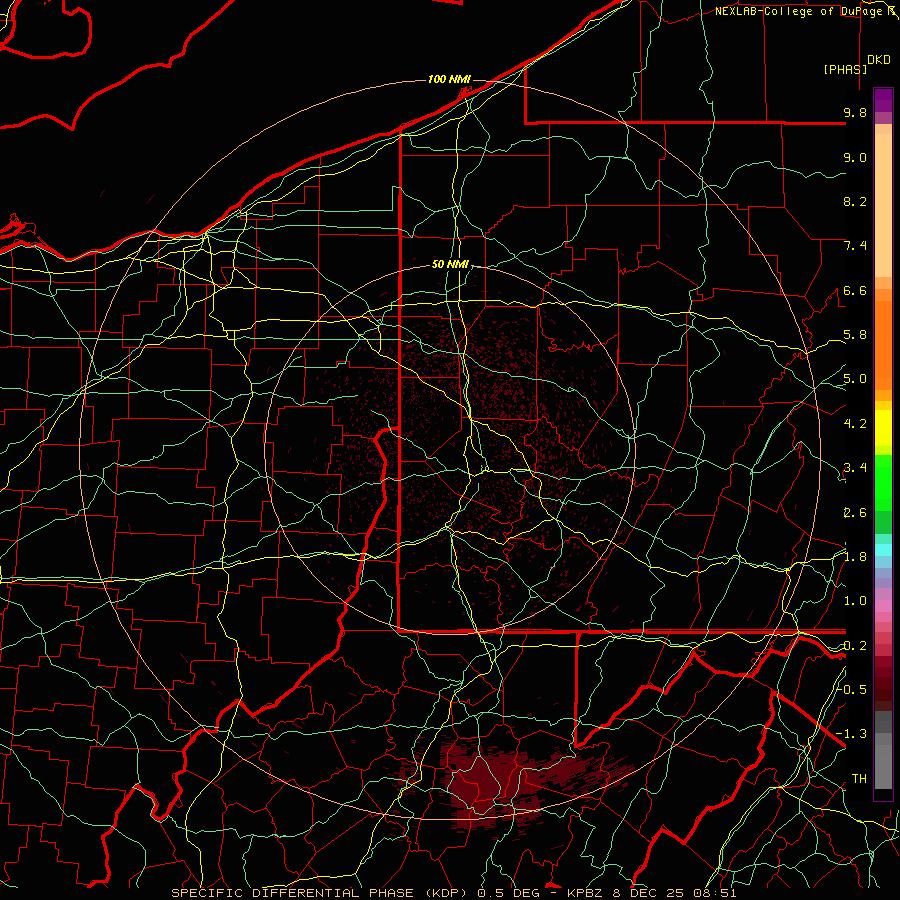Click the -1.3 scale value
The width and height of the screenshot is (900, 900).
(852, 735)
